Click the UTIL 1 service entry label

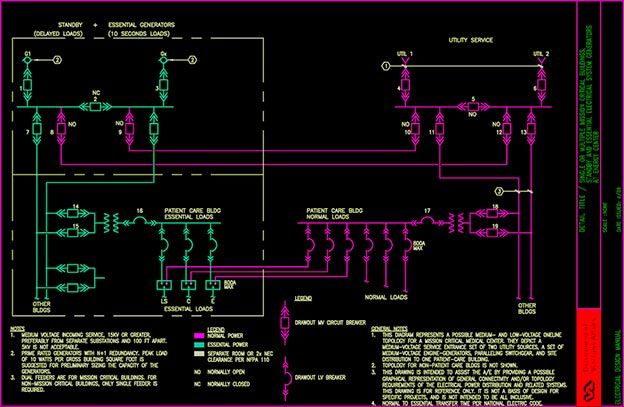tap(404, 52)
